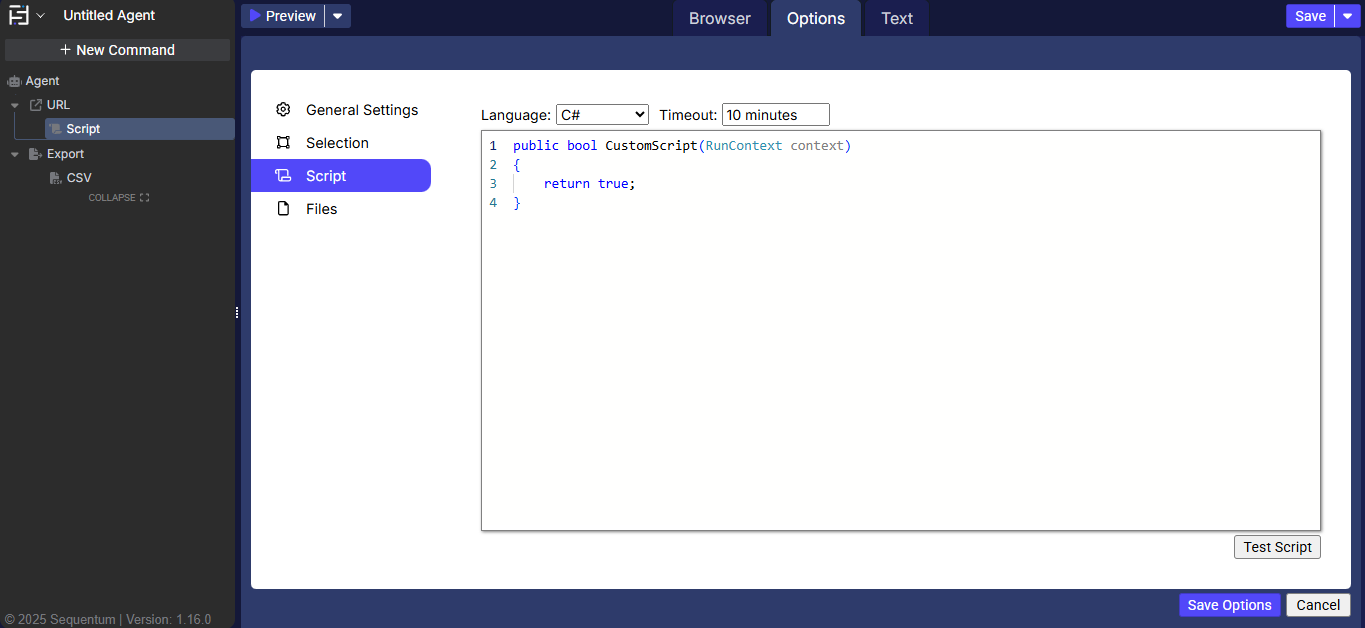Click the CSV file icon
The image size is (1365, 628).
56,178
